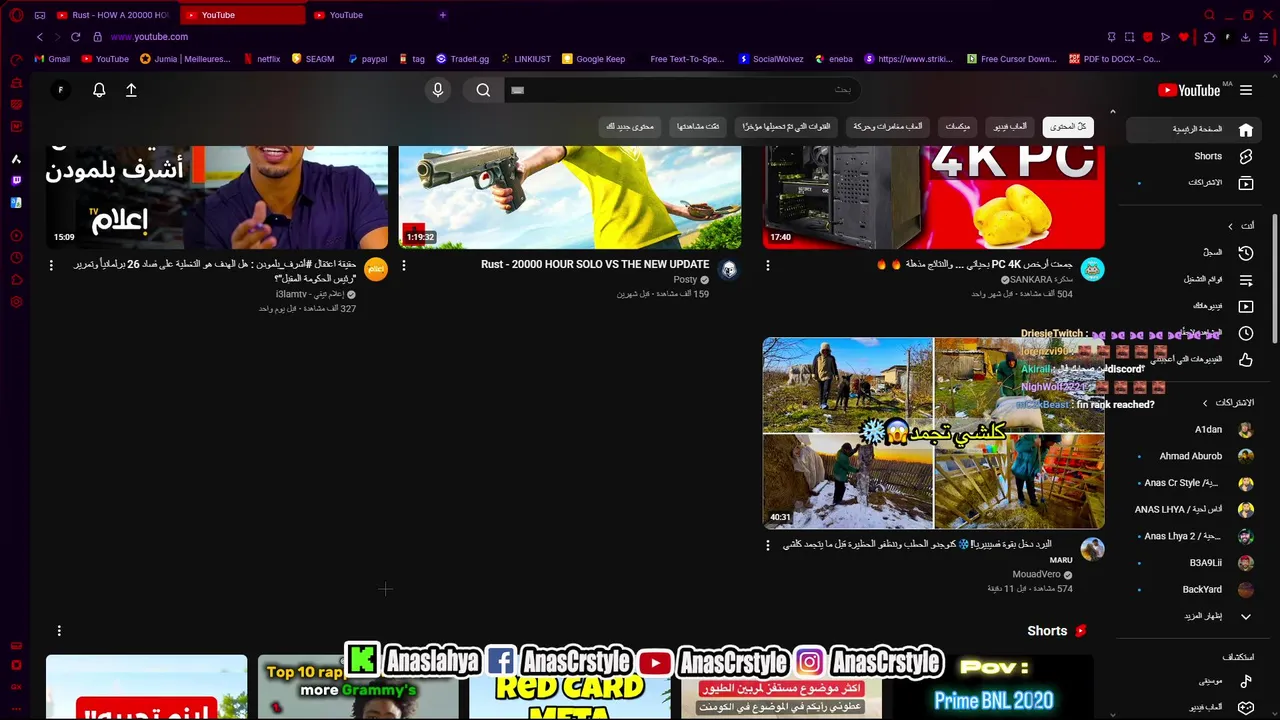Image resolution: width=1280 pixels, height=720 pixels.
Task: Open Gmail bookmark
Action: [52, 59]
